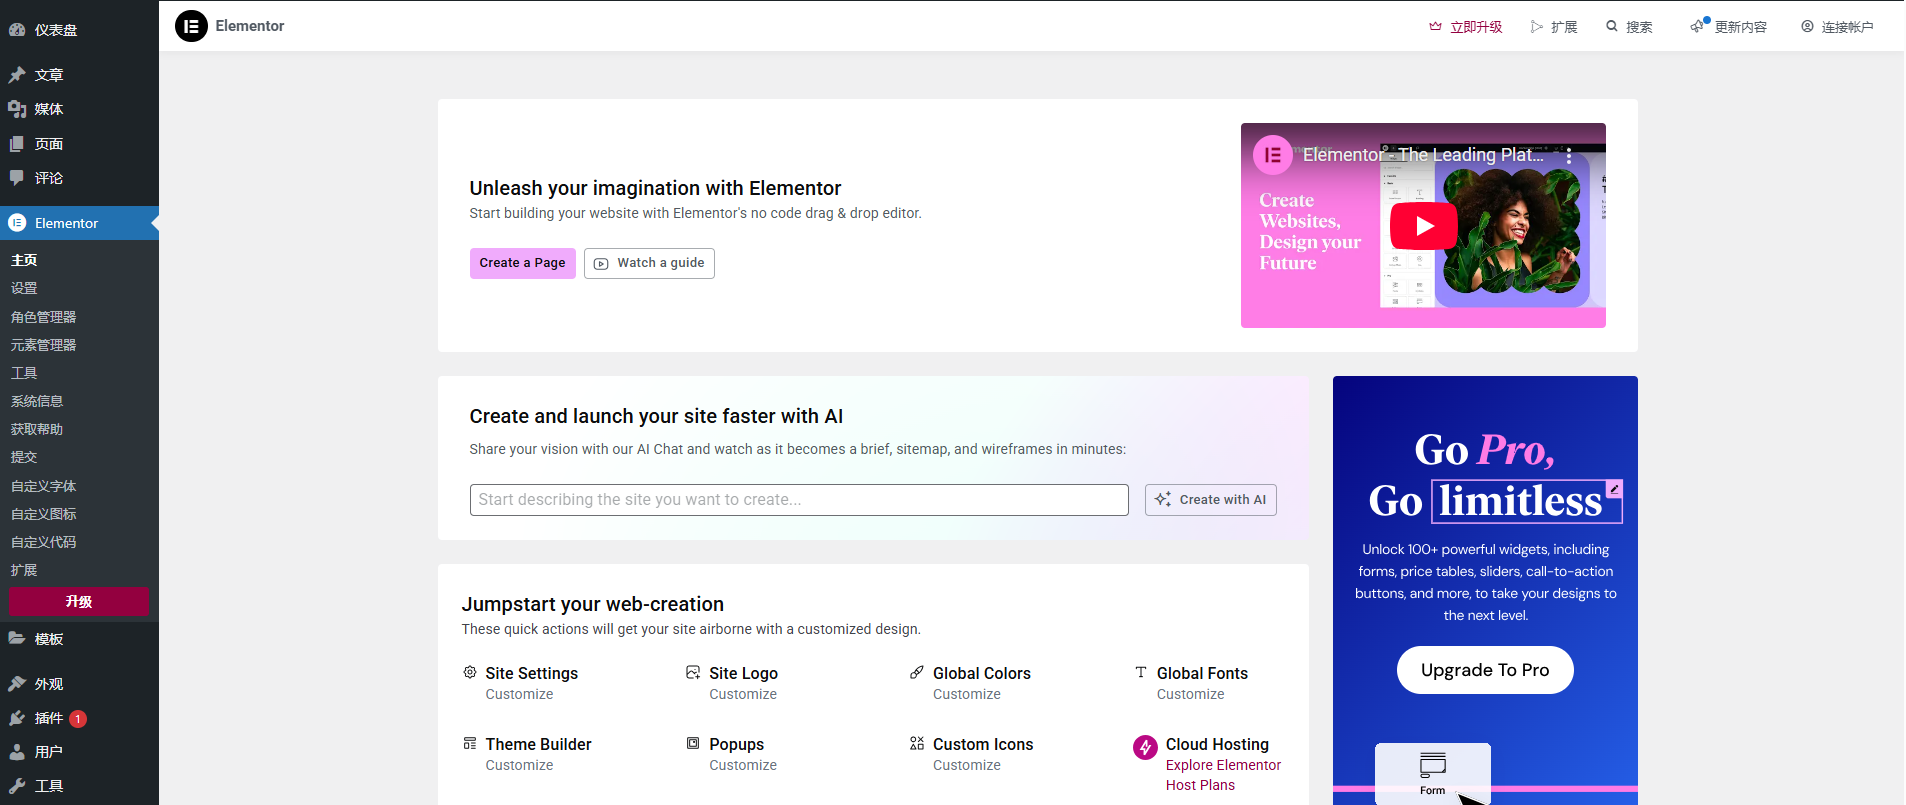Click the Create with AI button
Image resolution: width=1906 pixels, height=805 pixels.
click(x=1210, y=500)
